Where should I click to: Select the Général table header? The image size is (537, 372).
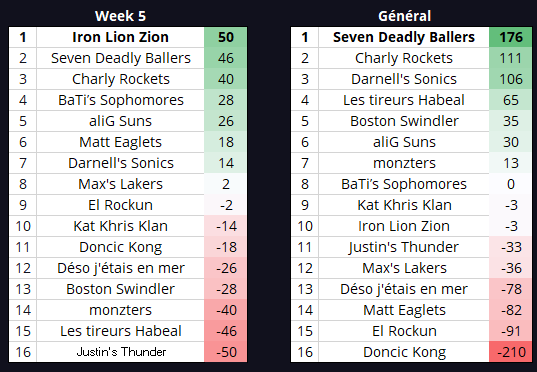click(x=404, y=16)
